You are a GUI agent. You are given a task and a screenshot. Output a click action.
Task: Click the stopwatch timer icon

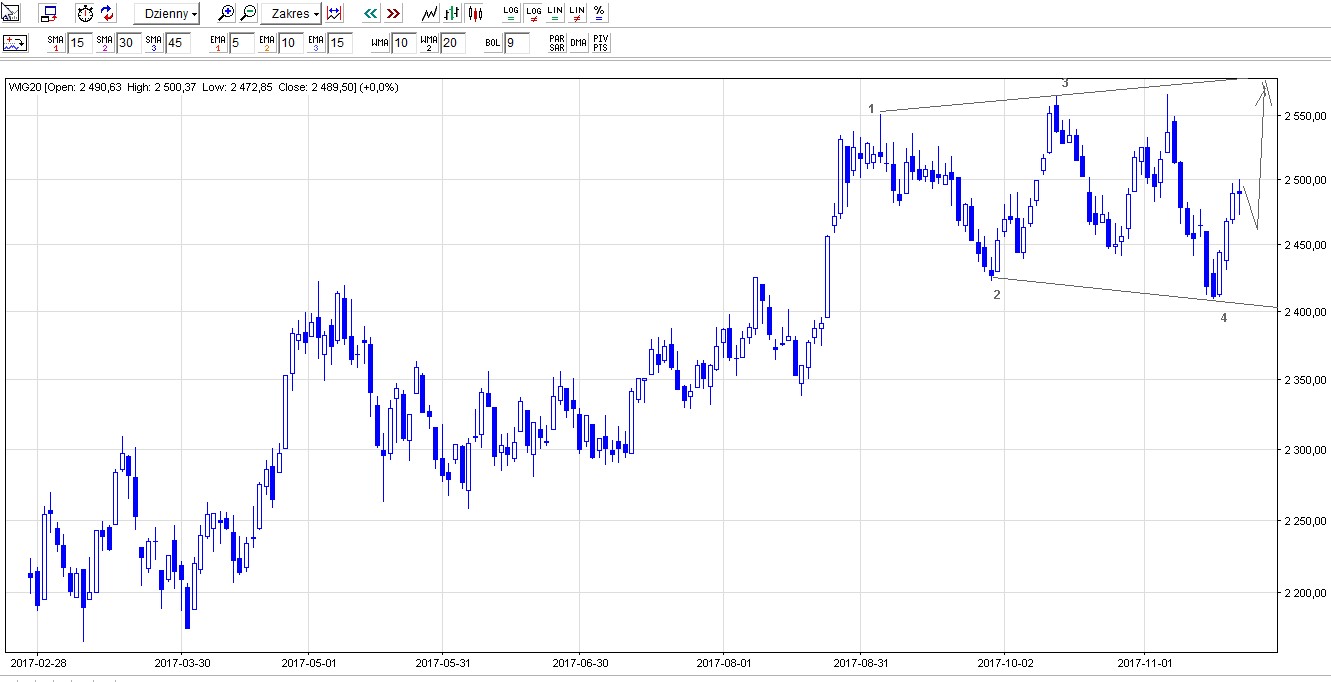pyautogui.click(x=85, y=14)
